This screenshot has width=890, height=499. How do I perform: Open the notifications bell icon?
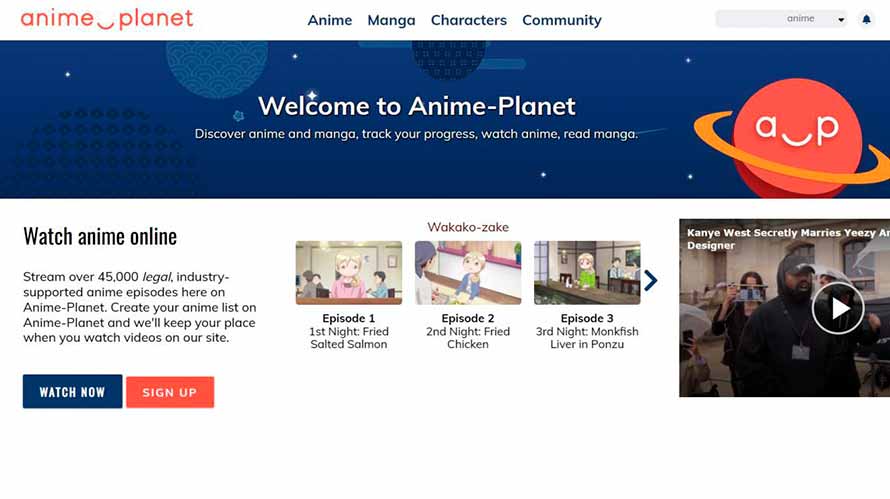866,19
